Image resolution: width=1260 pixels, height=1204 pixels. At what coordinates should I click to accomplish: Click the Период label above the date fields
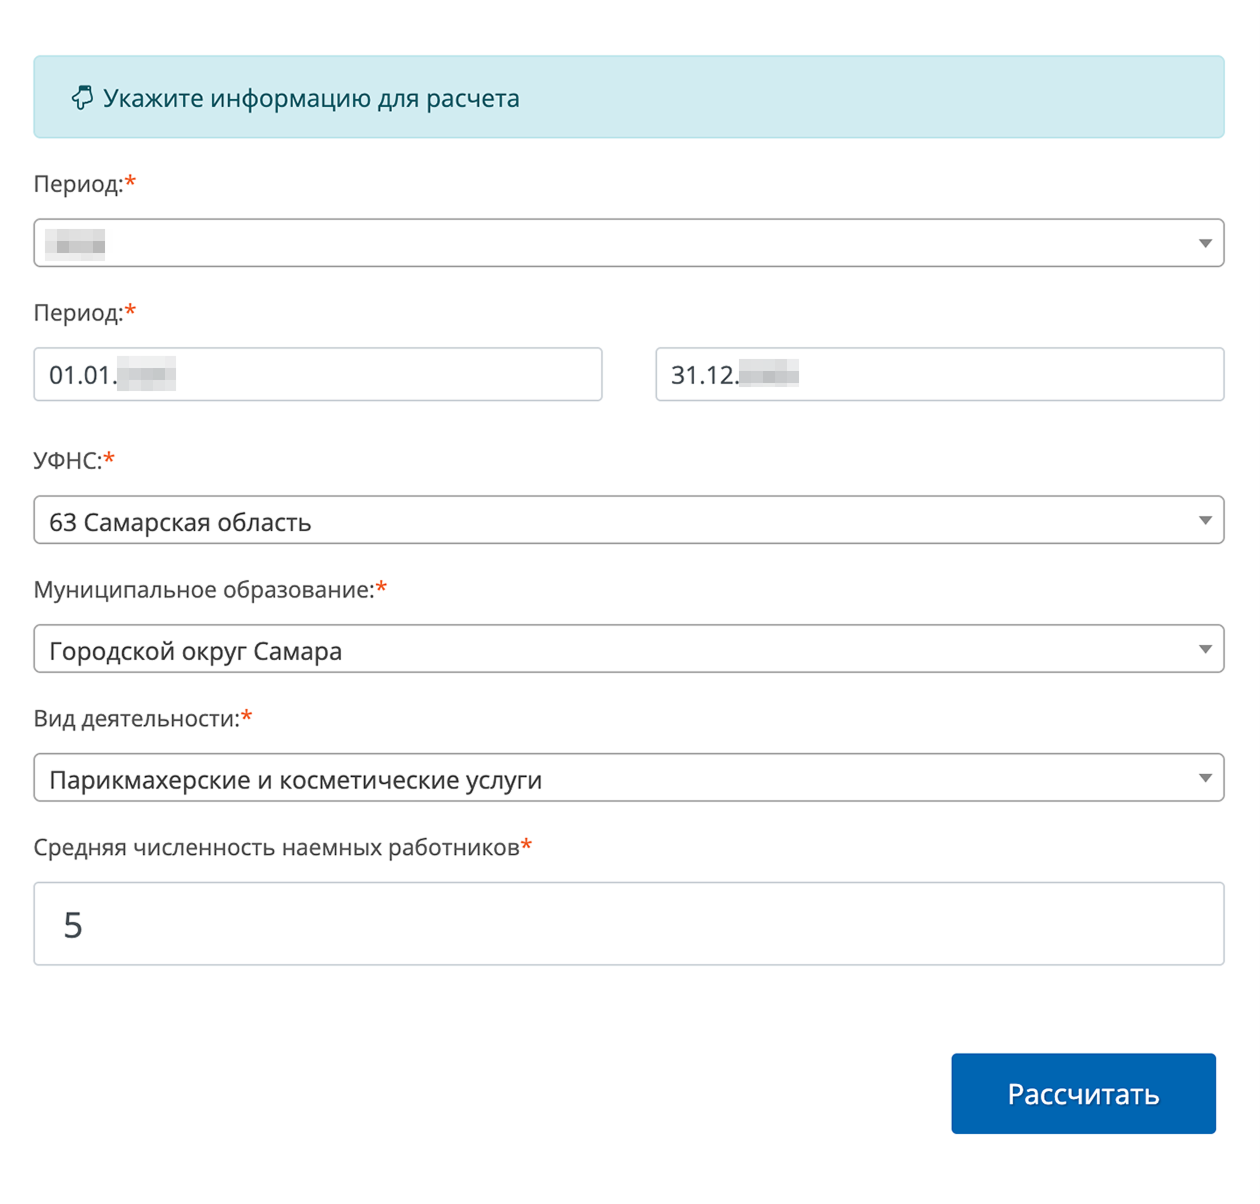click(x=78, y=312)
